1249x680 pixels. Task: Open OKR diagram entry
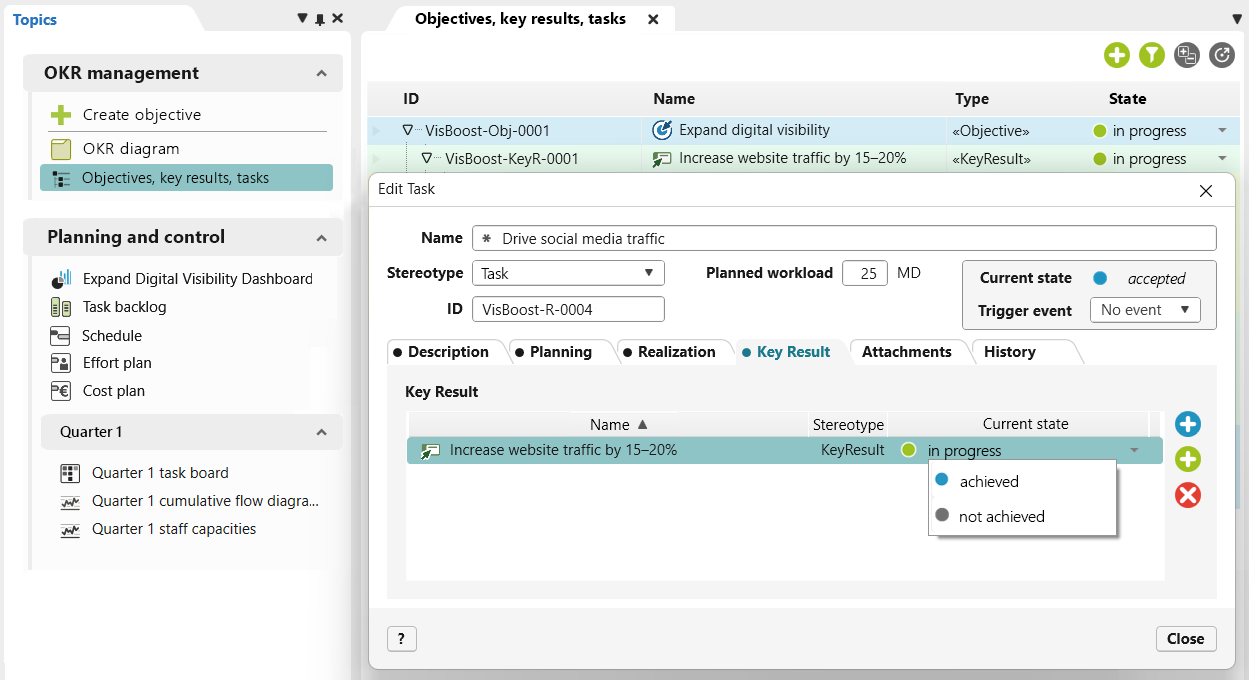131,149
